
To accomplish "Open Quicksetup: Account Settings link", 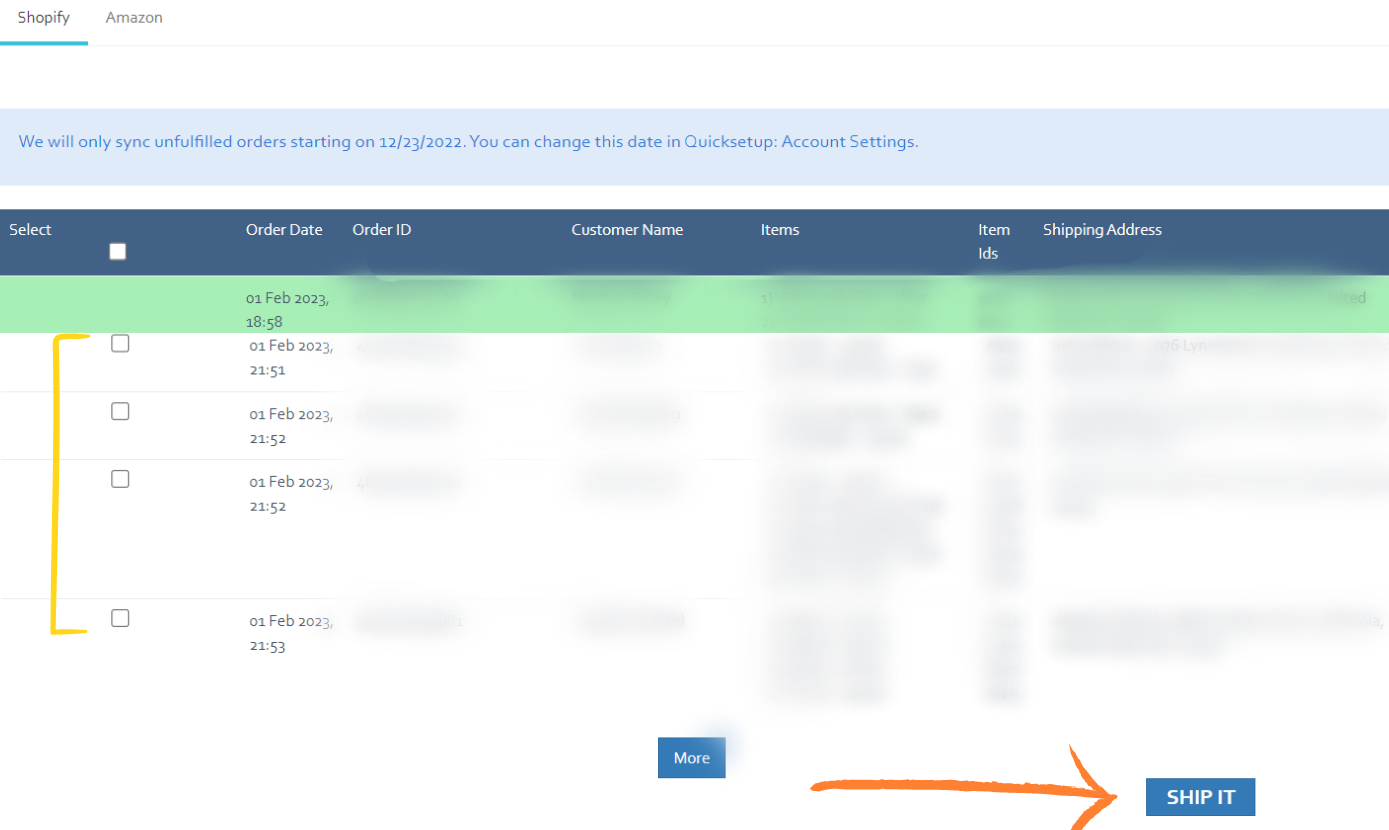I will point(799,141).
